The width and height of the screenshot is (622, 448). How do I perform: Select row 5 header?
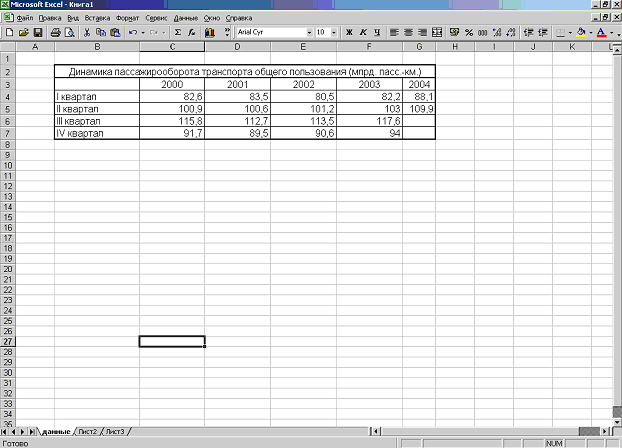(x=7, y=108)
